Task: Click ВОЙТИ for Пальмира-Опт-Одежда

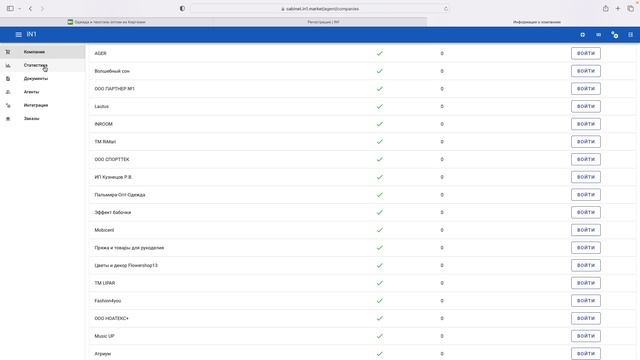Action: point(586,195)
